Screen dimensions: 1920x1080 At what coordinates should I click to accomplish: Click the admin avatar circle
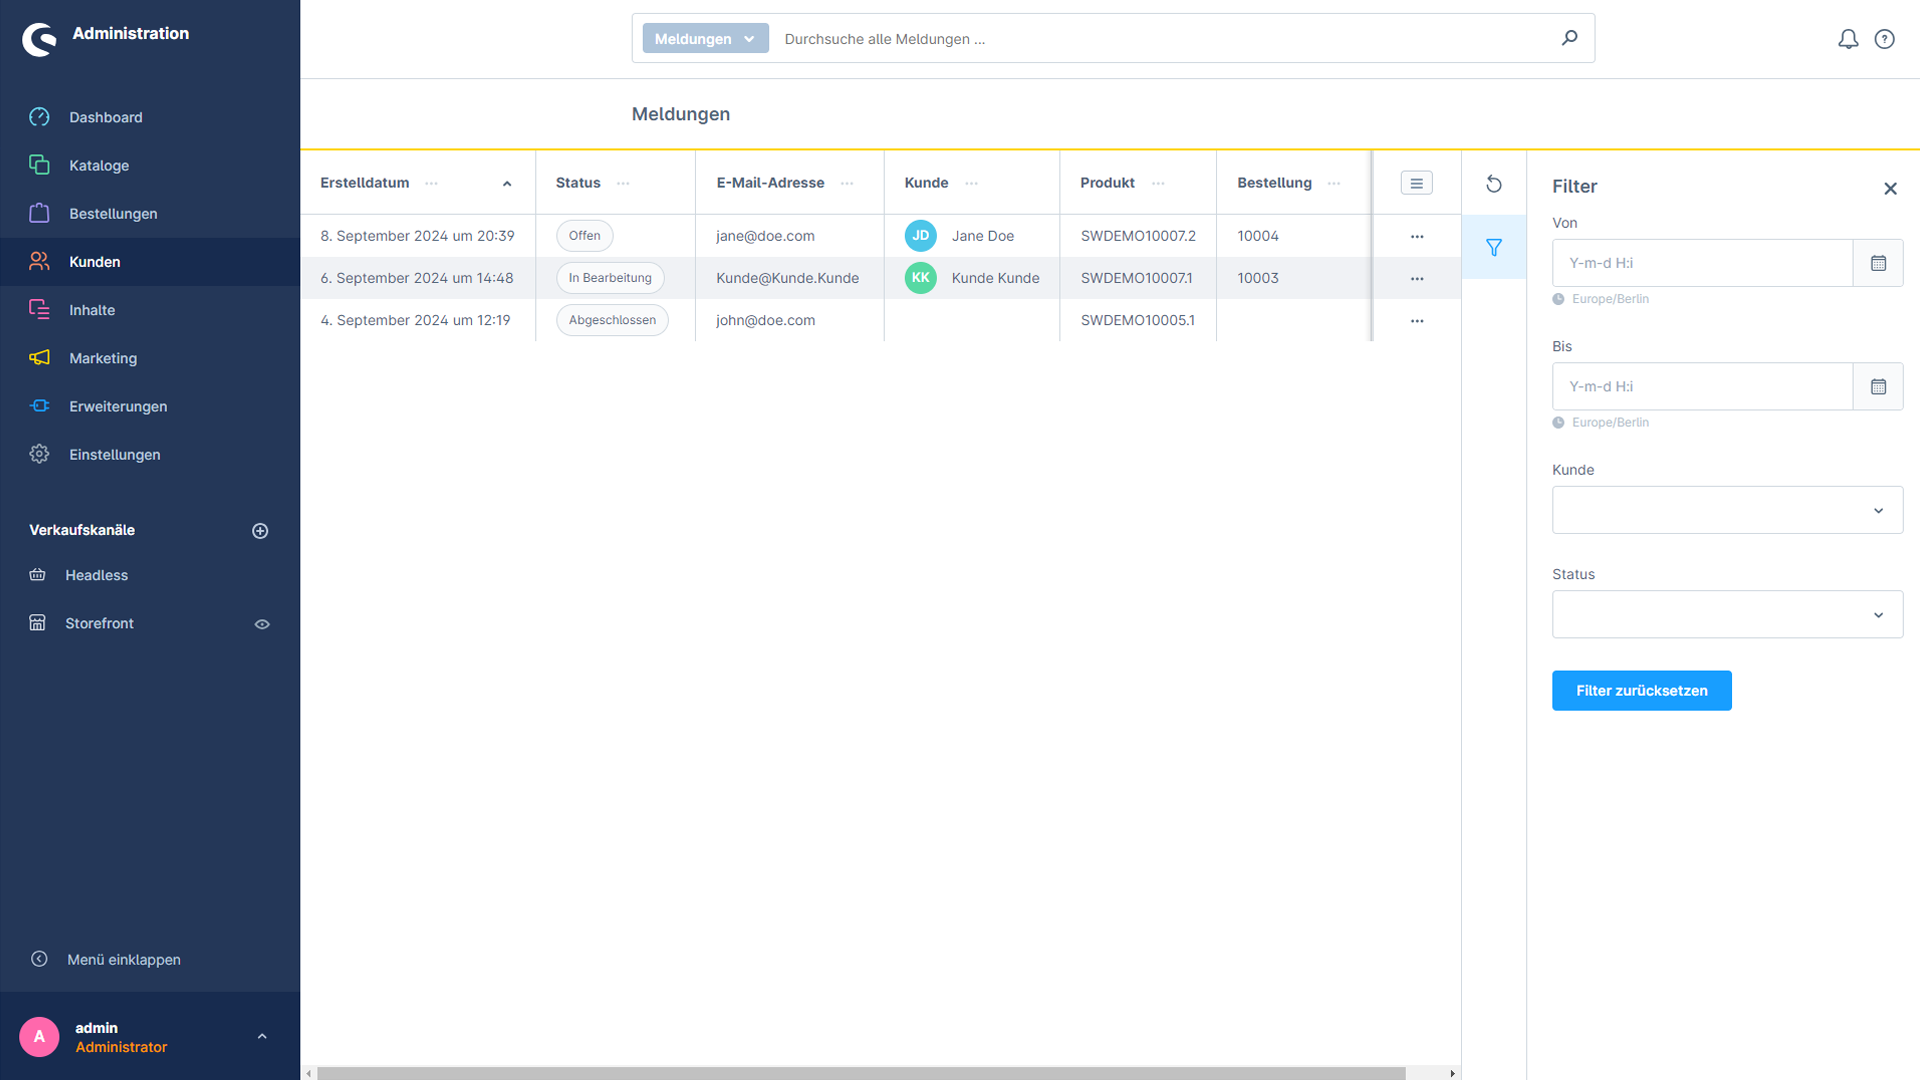(39, 1036)
